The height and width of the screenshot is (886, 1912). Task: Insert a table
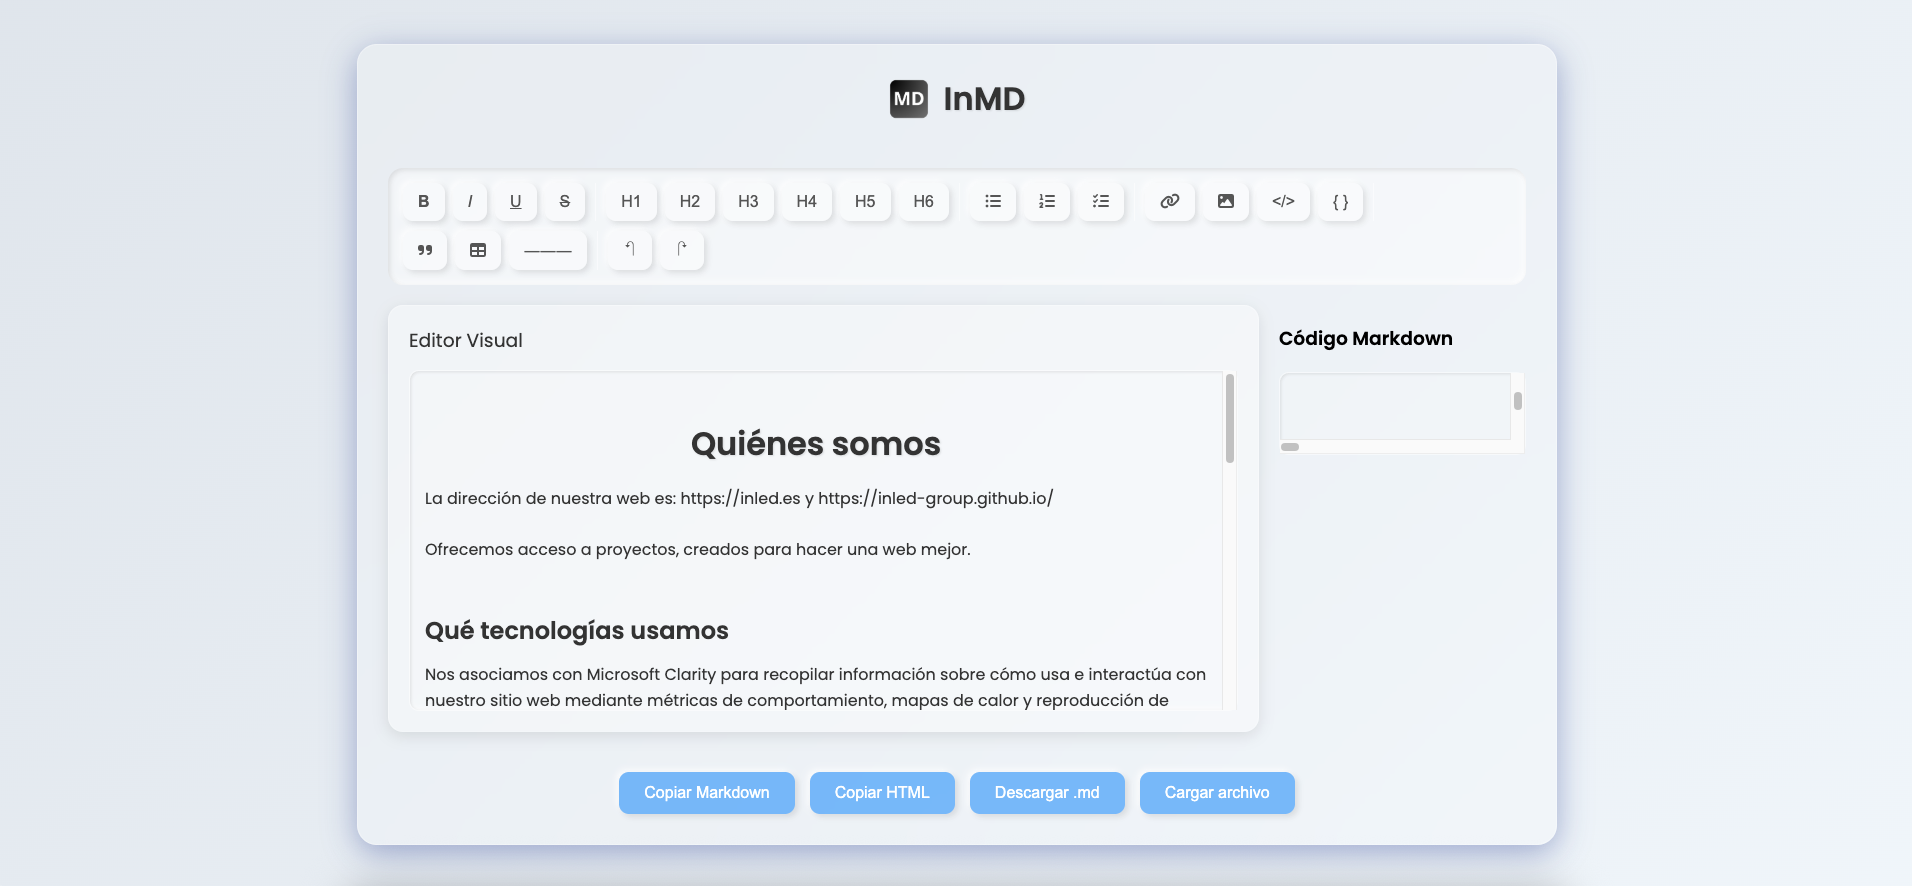478,250
